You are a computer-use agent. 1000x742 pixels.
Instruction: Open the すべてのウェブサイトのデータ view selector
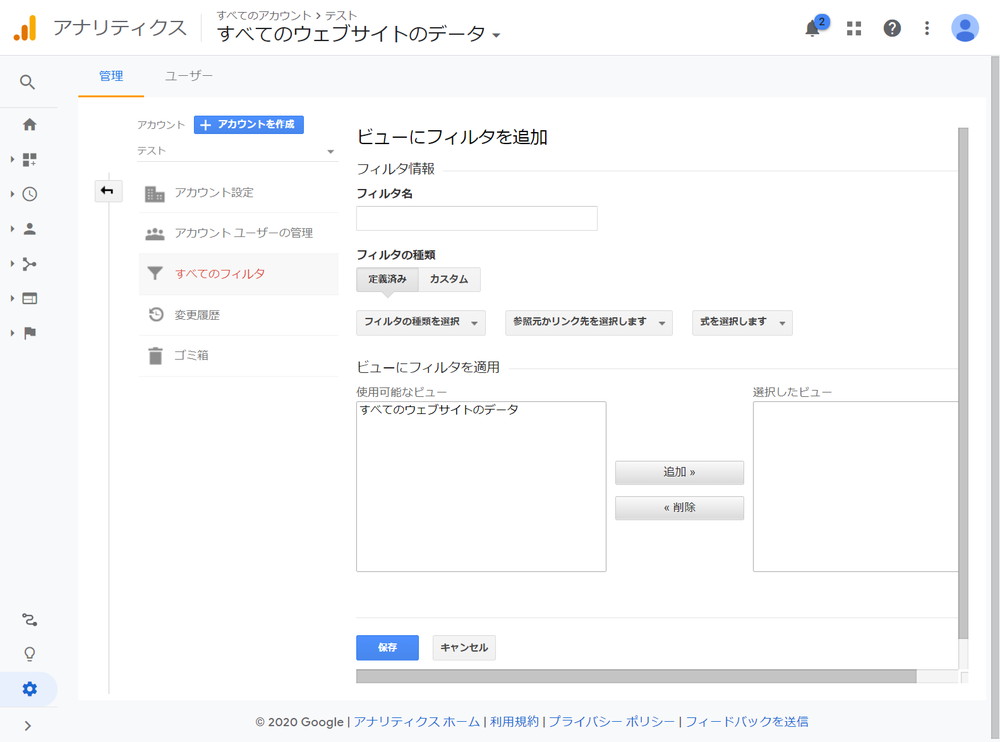tap(358, 33)
